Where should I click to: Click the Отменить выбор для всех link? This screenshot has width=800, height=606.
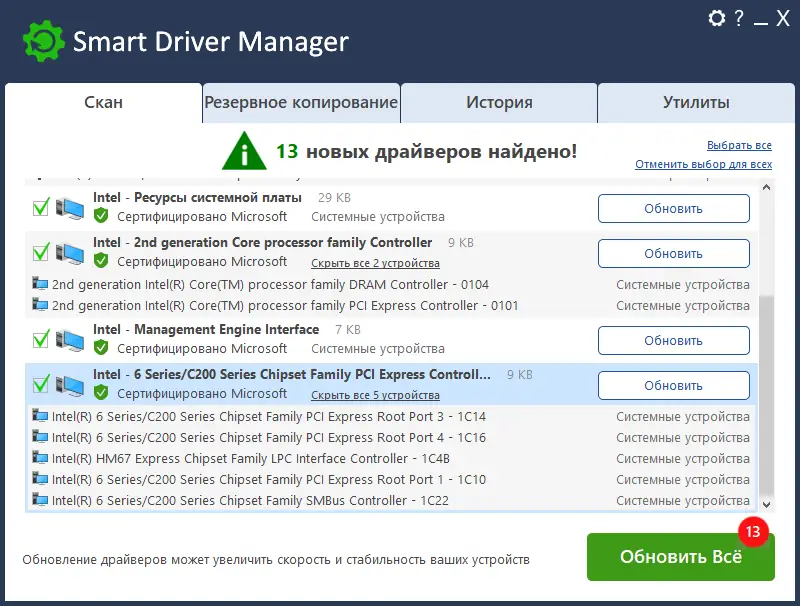click(x=703, y=164)
